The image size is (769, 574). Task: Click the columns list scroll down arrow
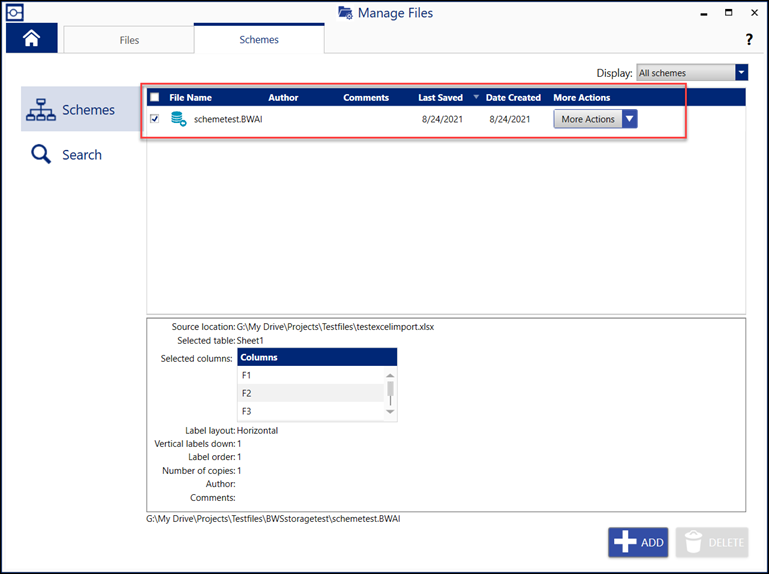click(x=390, y=412)
